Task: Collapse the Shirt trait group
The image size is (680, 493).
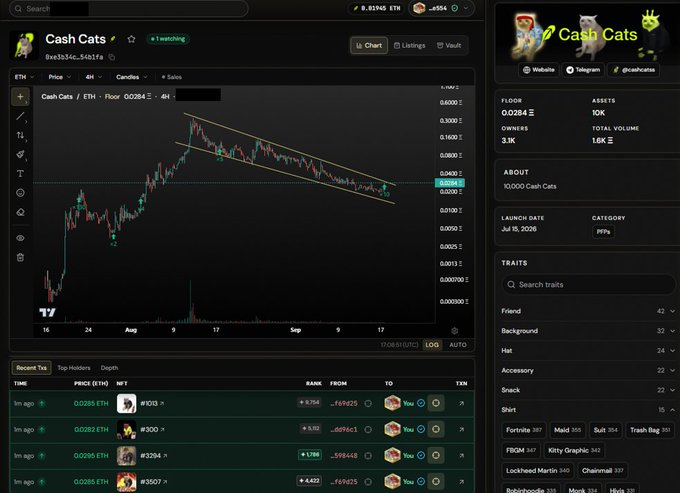Action: 588,410
